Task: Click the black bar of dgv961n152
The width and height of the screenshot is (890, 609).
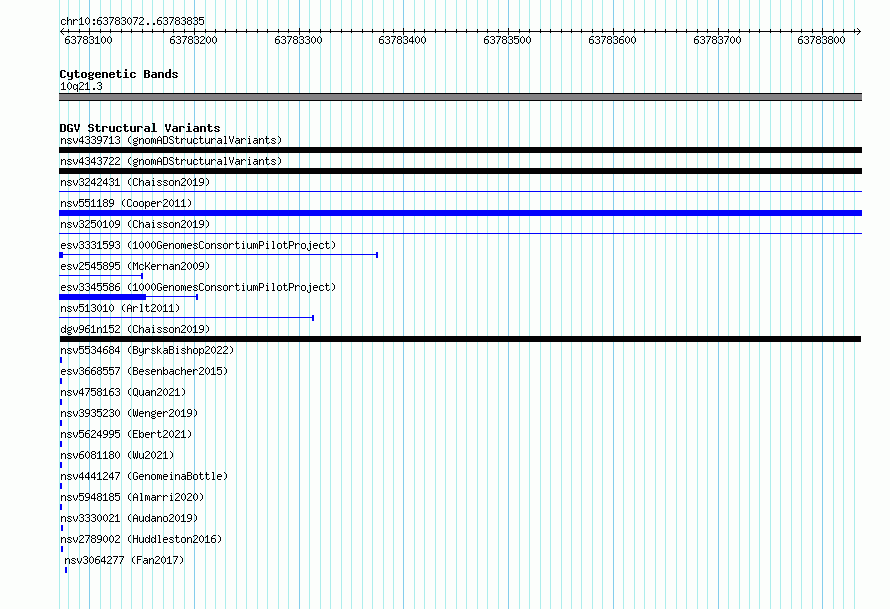Action: coord(460,339)
